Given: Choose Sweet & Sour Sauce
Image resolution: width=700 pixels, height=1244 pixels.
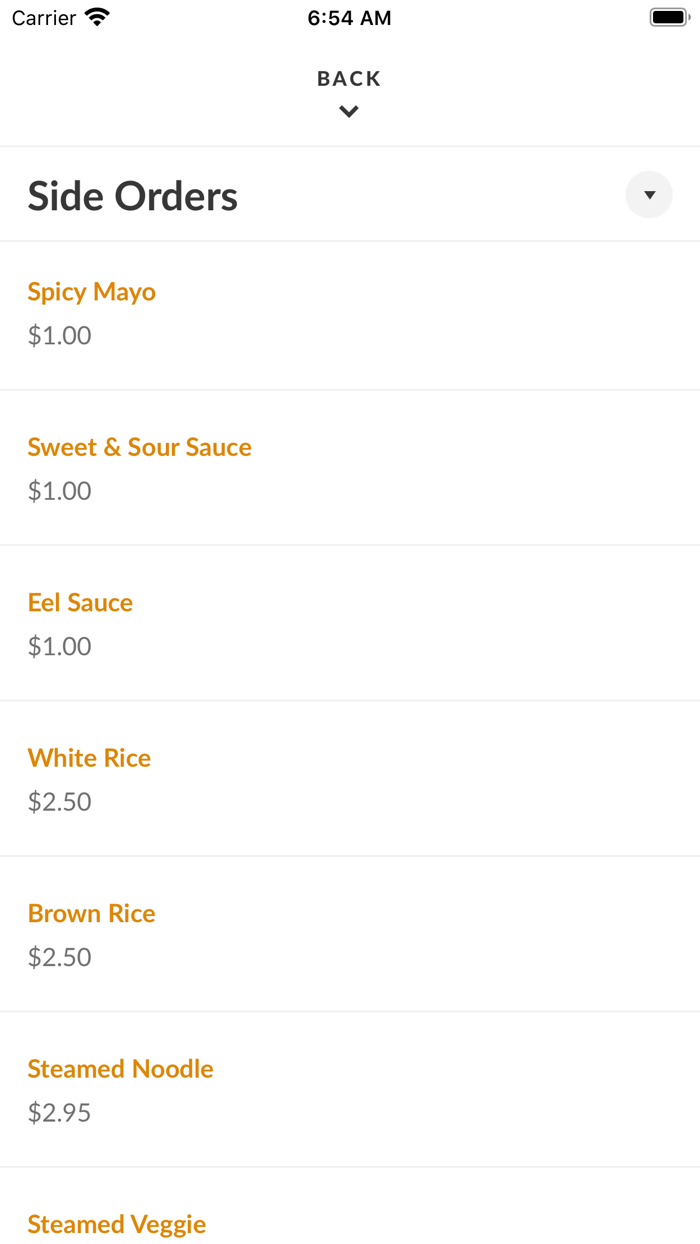Looking at the screenshot, I should (140, 447).
